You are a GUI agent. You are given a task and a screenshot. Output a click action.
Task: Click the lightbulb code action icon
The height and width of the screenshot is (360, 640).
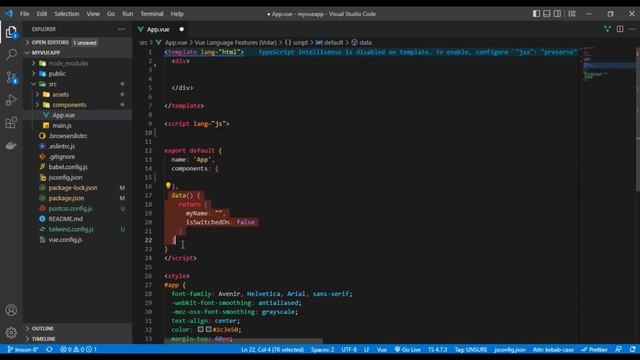[168, 186]
